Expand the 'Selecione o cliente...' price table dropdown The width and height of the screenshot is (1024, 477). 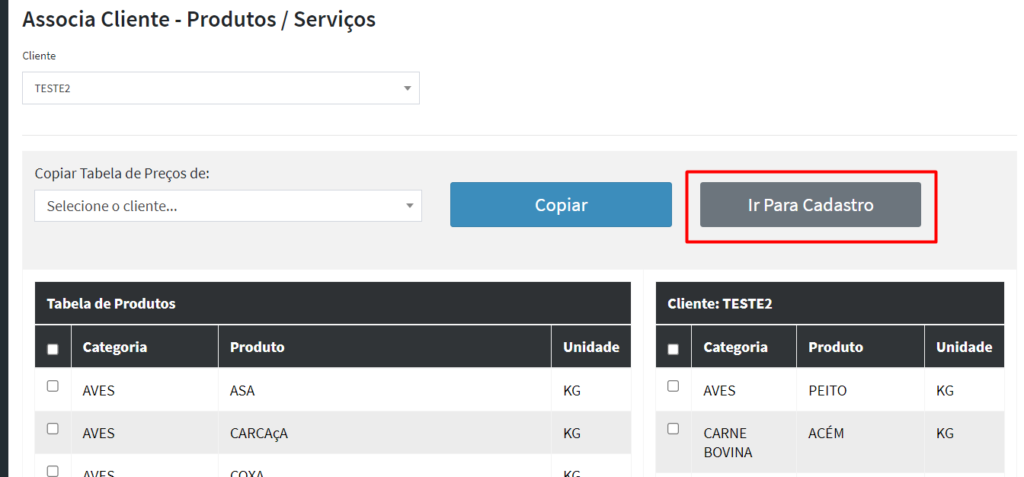[x=227, y=206]
